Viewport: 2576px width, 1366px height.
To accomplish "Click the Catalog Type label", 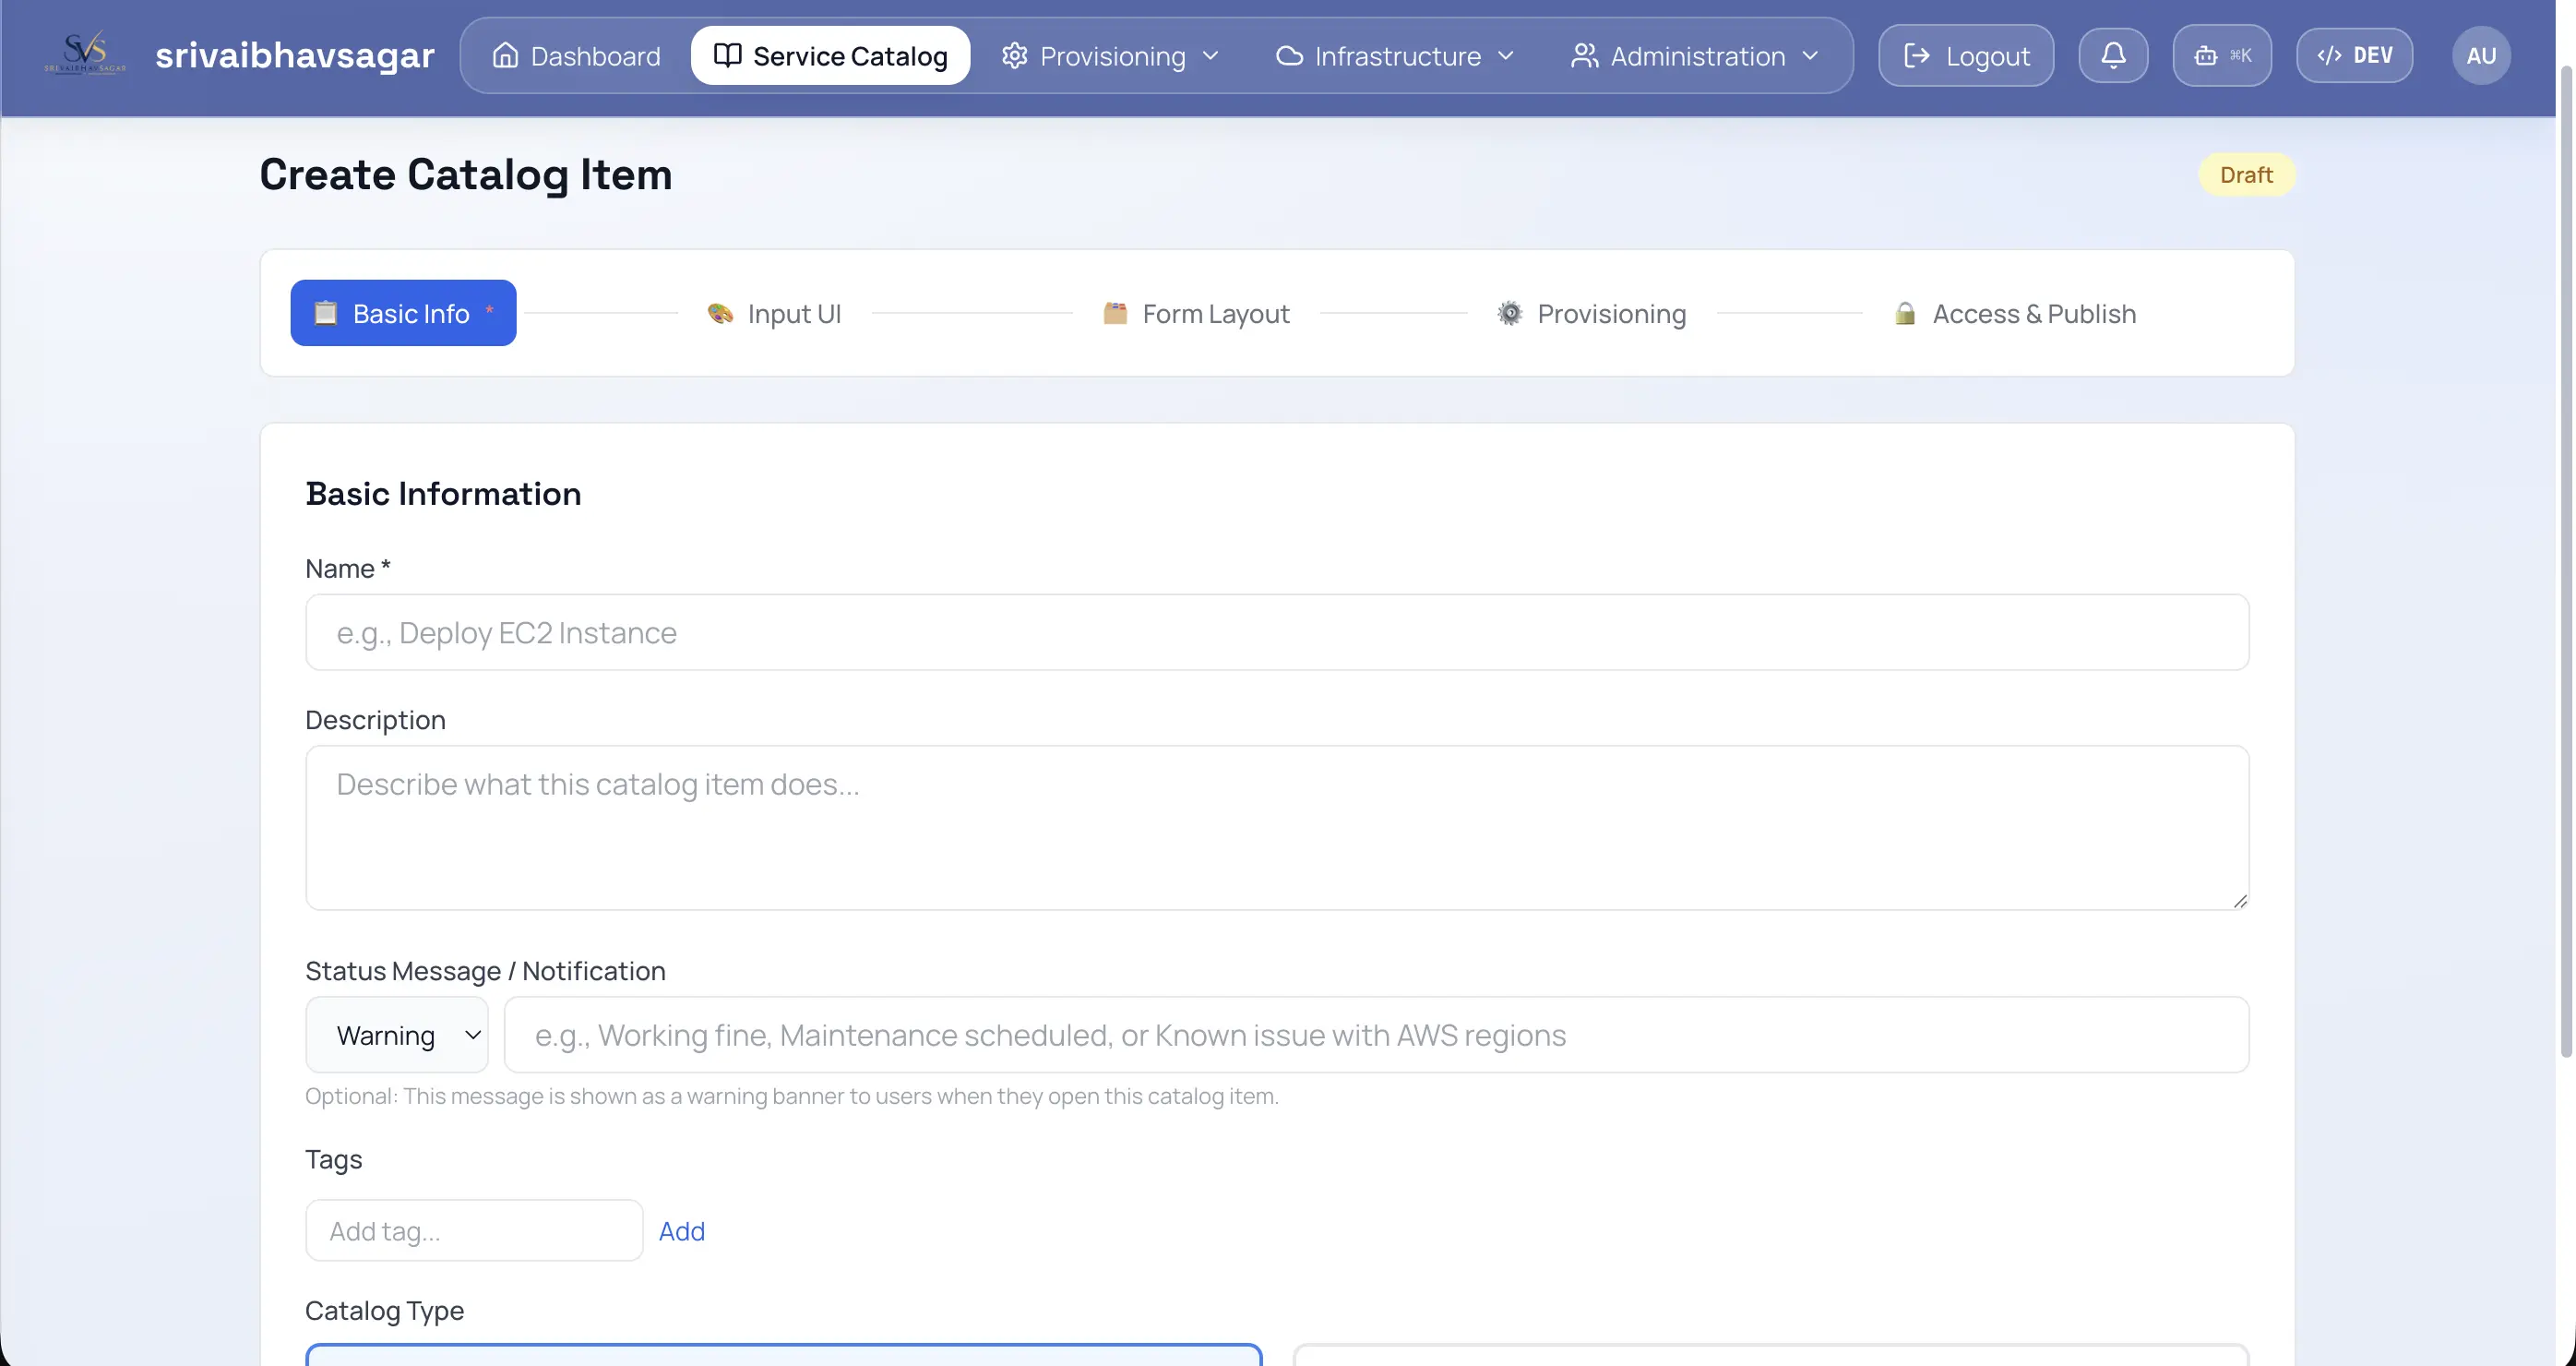I will [x=384, y=1310].
